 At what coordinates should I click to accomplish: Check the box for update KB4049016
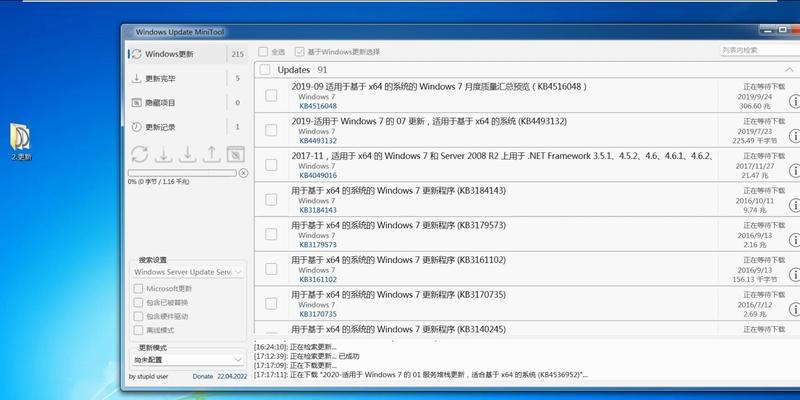pyautogui.click(x=271, y=165)
